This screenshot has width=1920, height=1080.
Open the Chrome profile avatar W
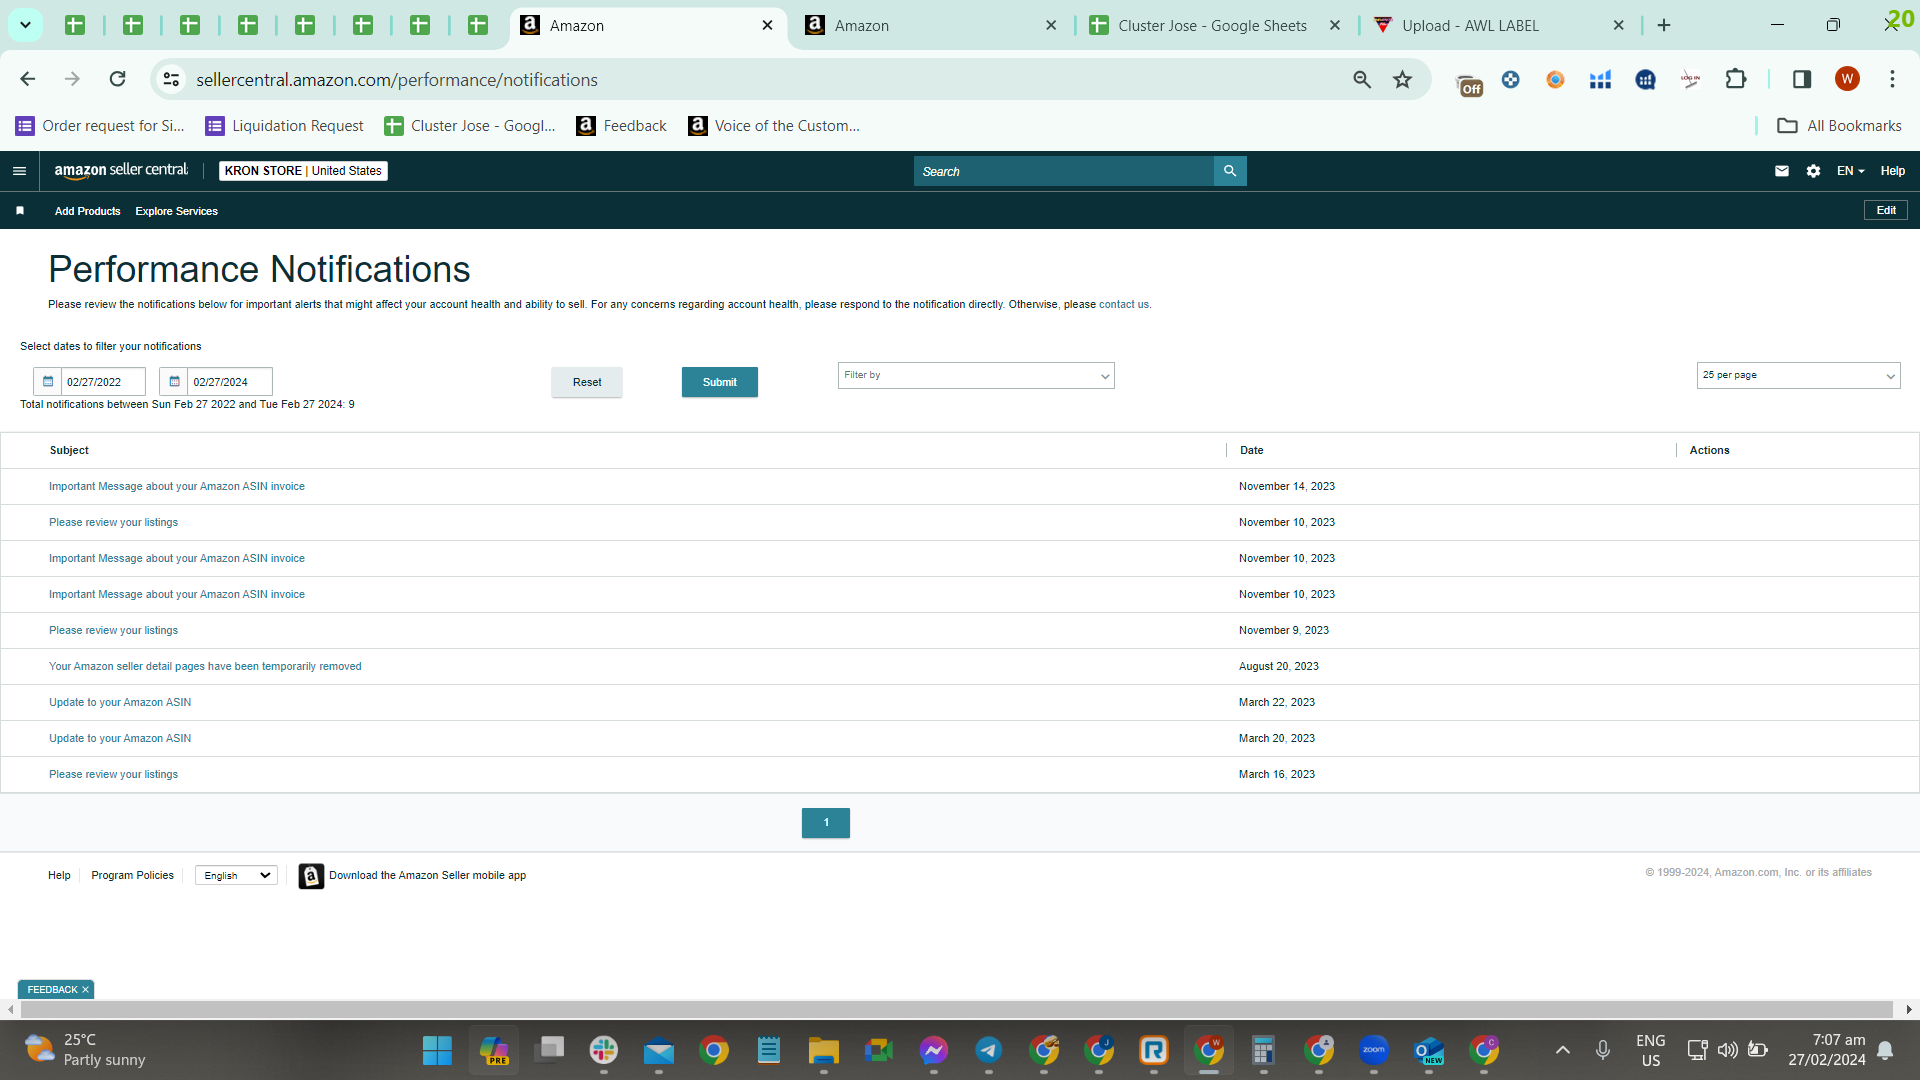click(1847, 79)
